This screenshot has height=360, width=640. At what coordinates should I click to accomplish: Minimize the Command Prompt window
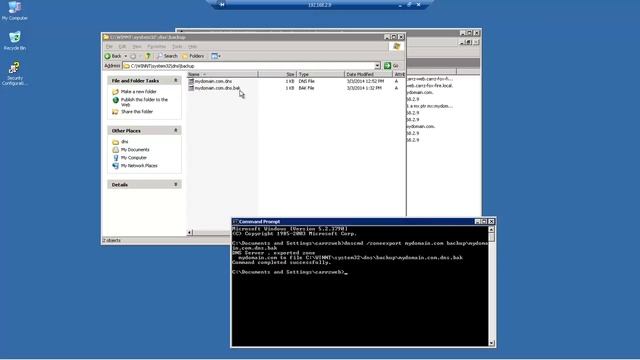click(x=478, y=221)
